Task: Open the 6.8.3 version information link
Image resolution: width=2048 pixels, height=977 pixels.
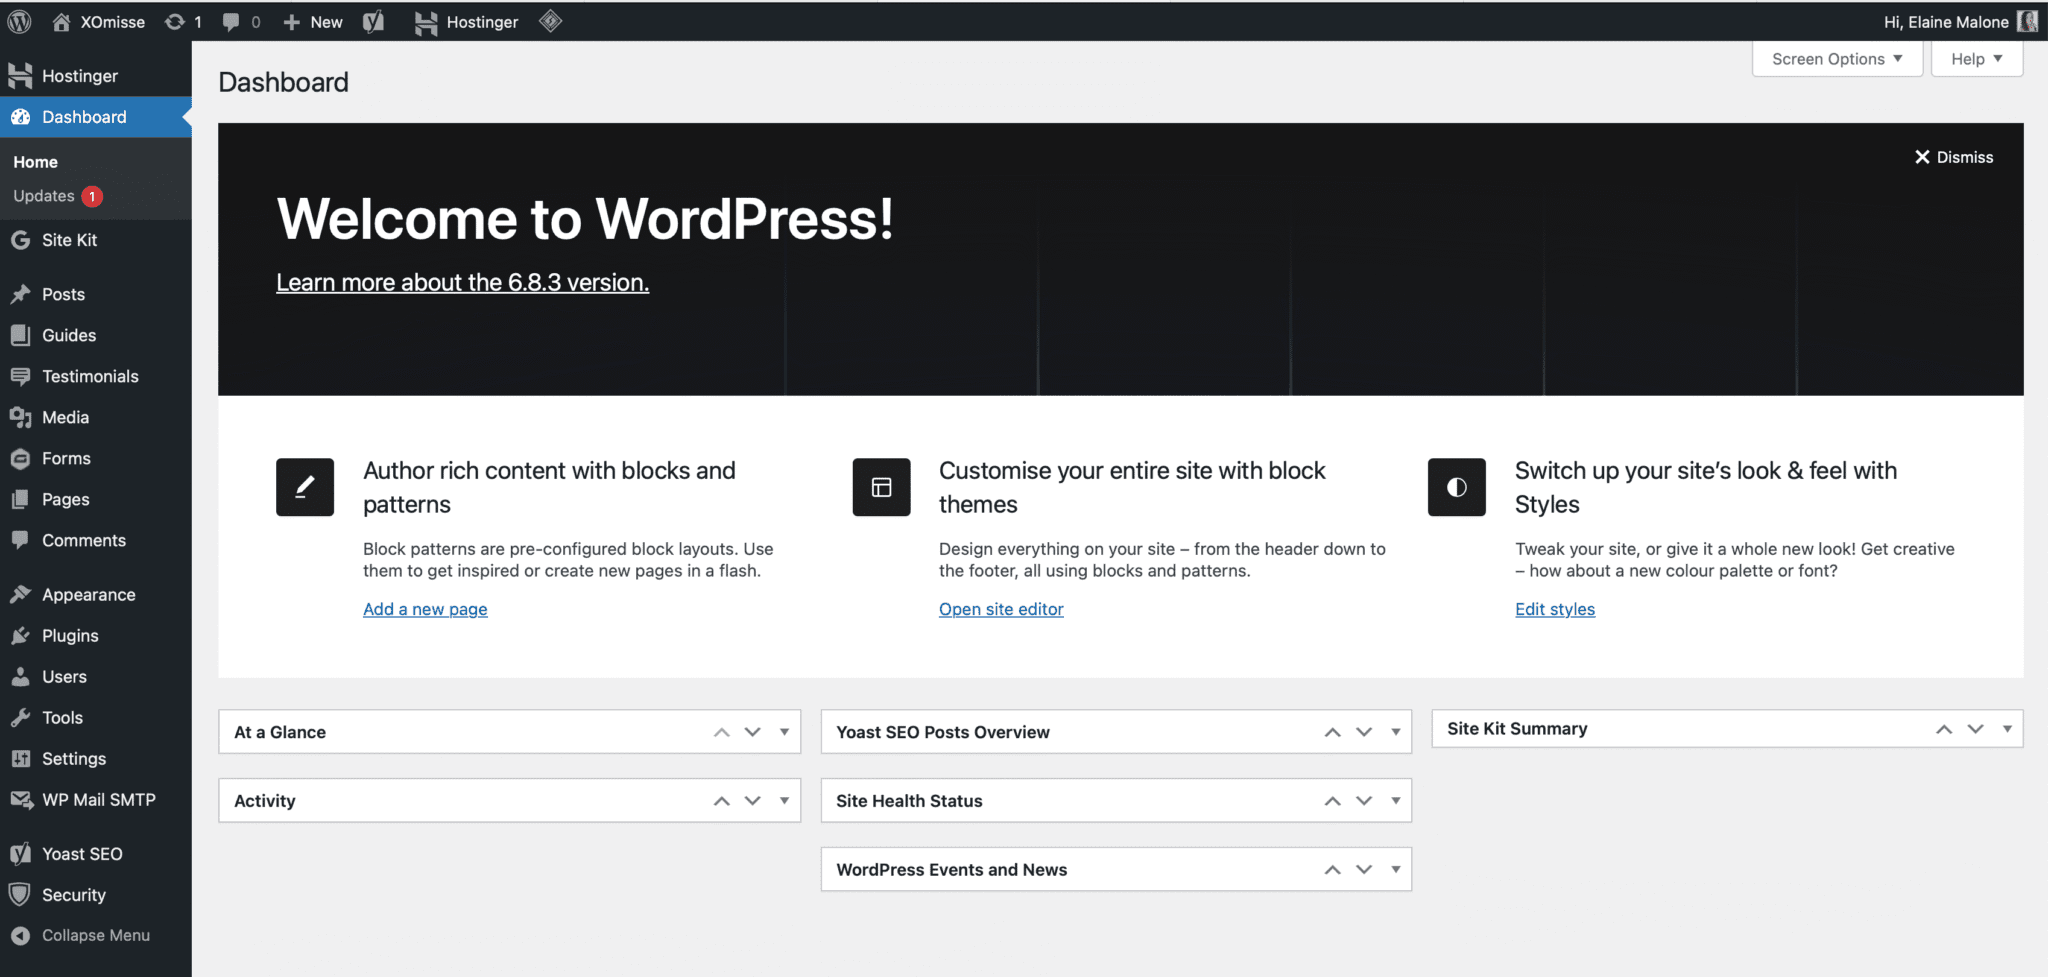Action: click(x=462, y=282)
